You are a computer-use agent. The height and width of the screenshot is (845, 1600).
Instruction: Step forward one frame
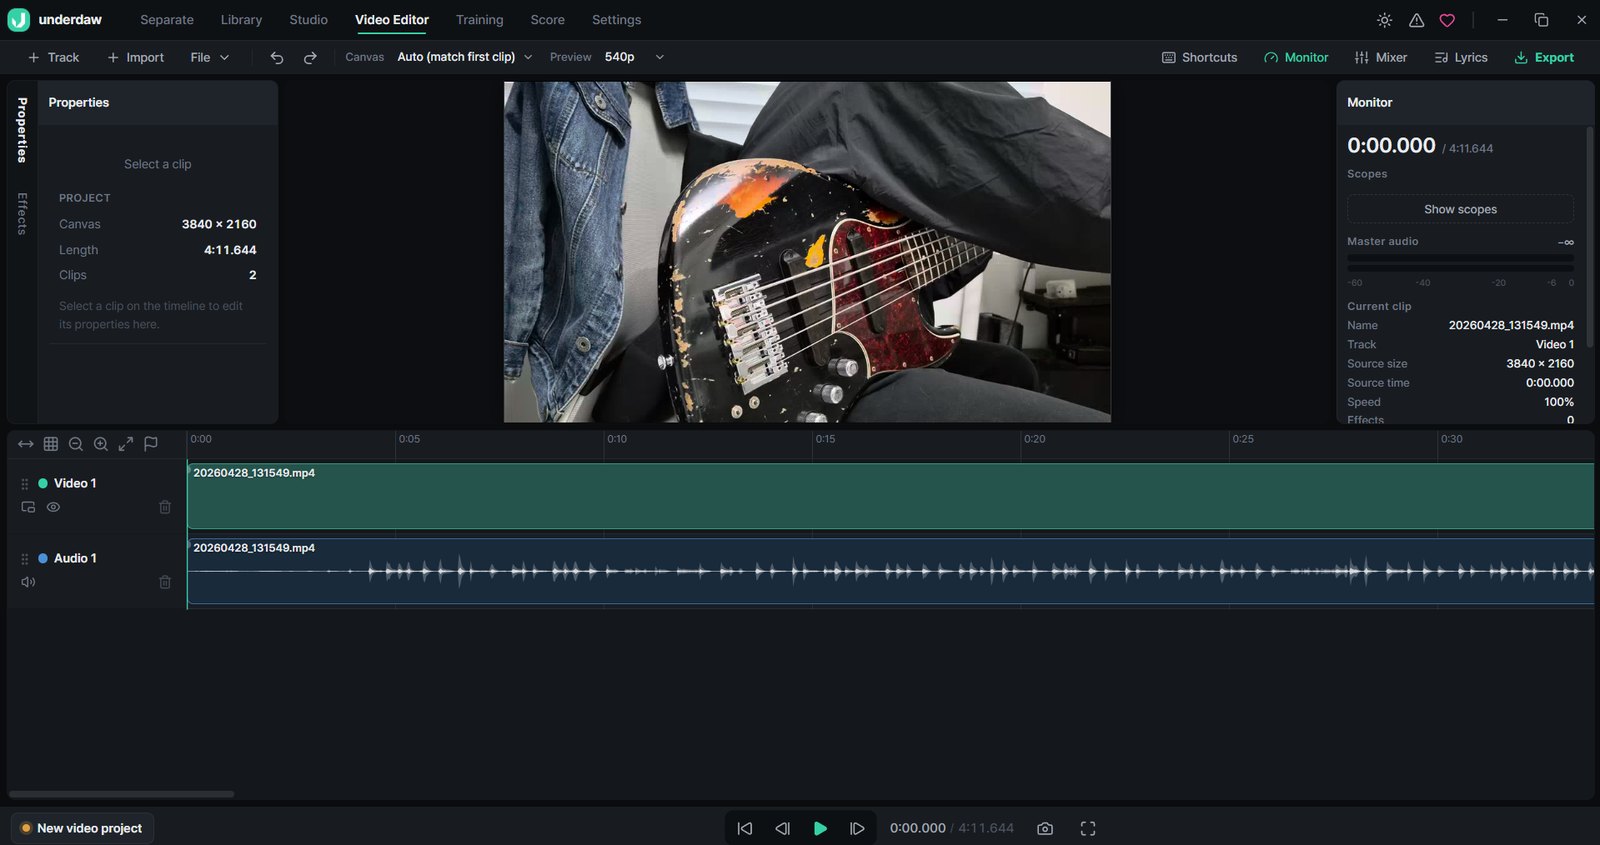click(857, 828)
